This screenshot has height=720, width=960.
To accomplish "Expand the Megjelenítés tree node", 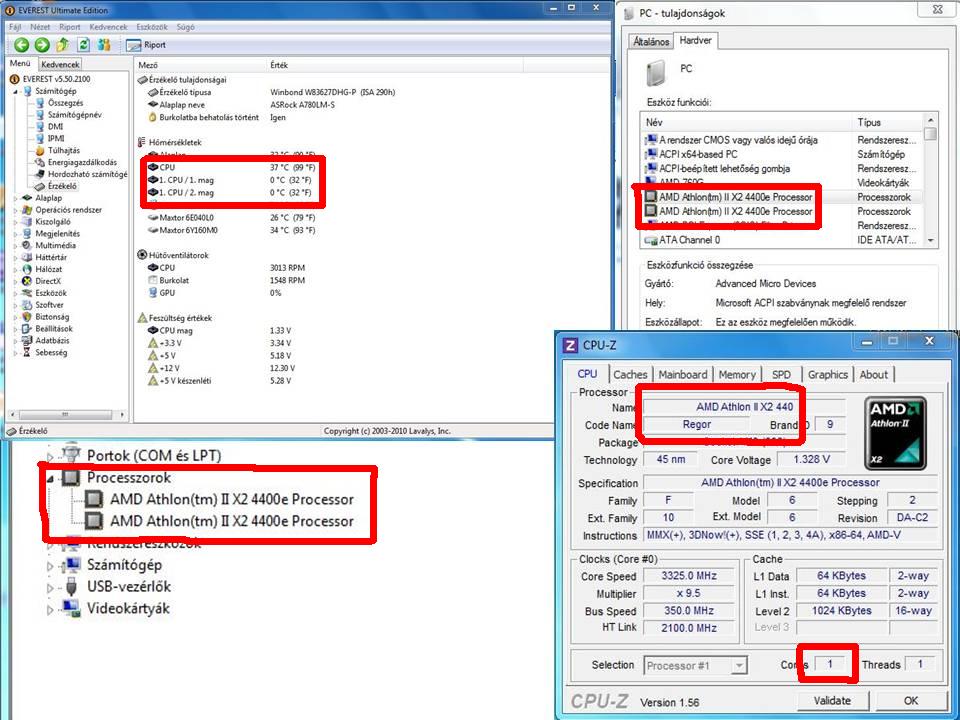I will tap(16, 233).
